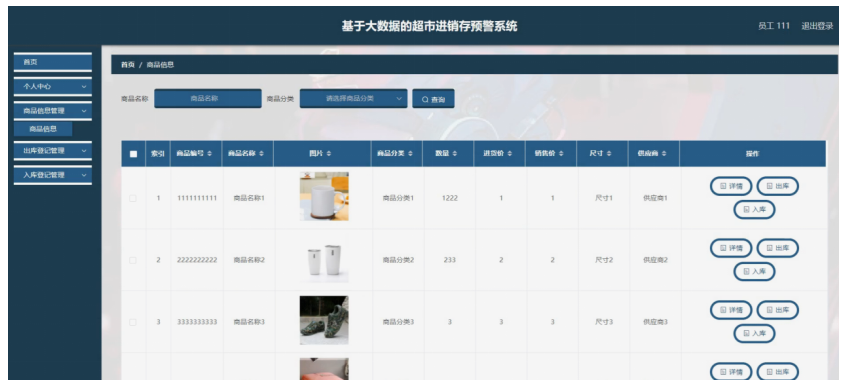This screenshot has height=384, width=853.
Task: Click the 尺寸3 cell
Action: [604, 322]
